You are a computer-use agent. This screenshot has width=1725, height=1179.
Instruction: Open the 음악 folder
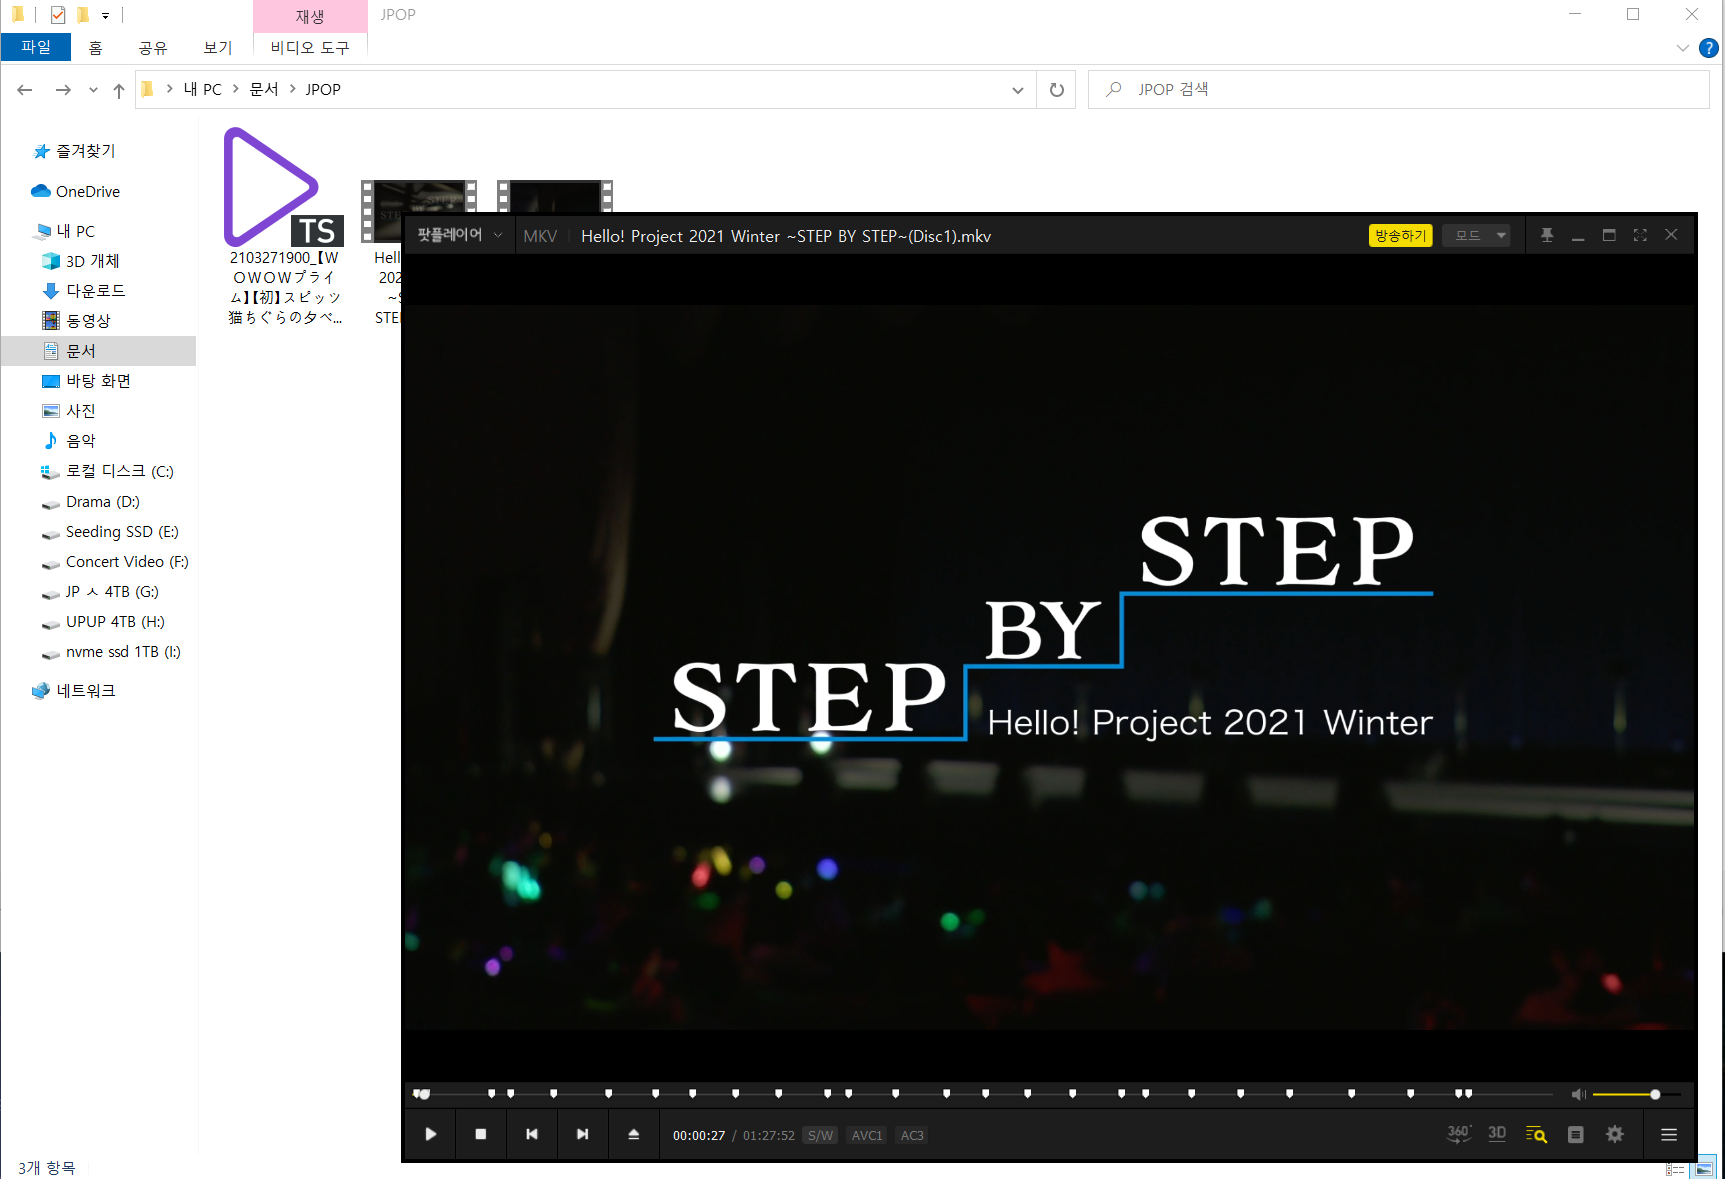click(80, 441)
